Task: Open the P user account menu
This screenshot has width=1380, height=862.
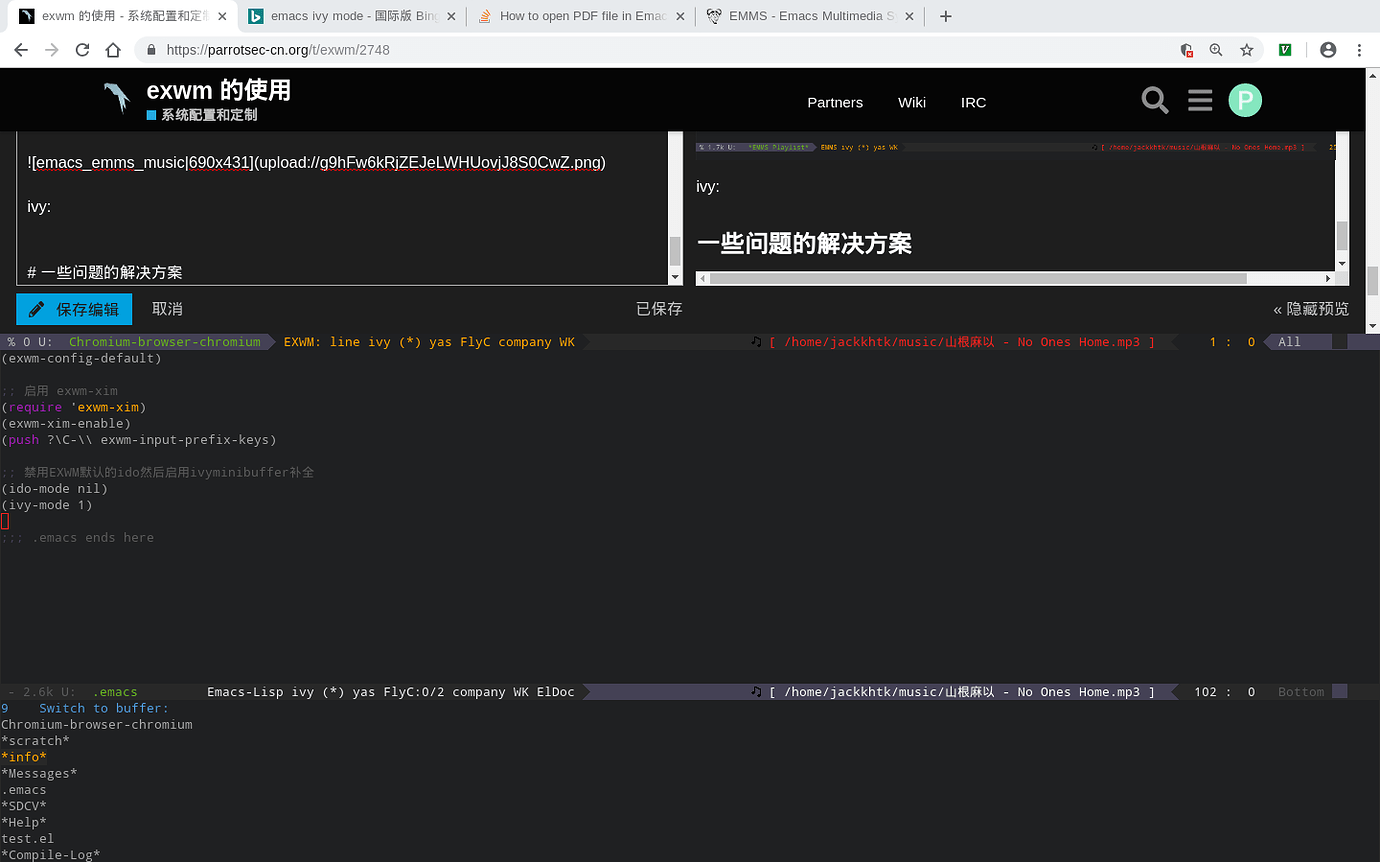Action: coord(1245,100)
